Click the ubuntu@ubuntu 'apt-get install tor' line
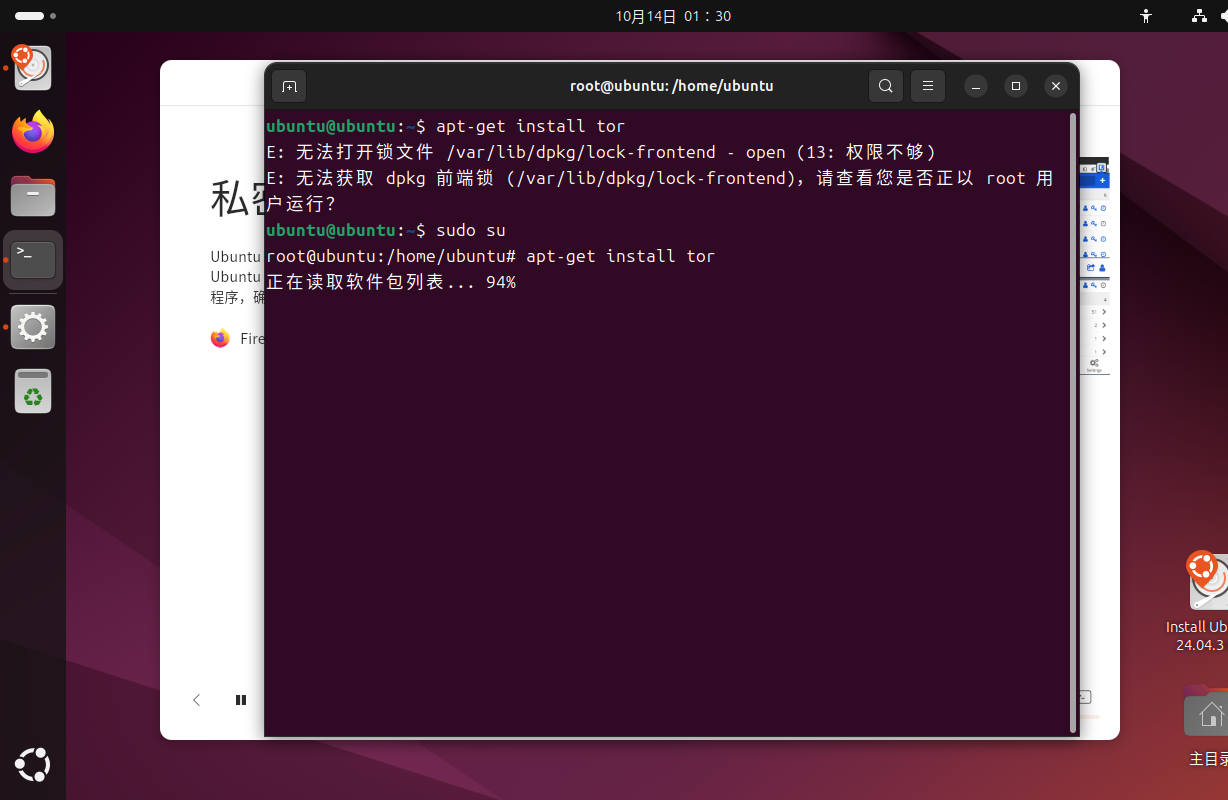 [446, 126]
